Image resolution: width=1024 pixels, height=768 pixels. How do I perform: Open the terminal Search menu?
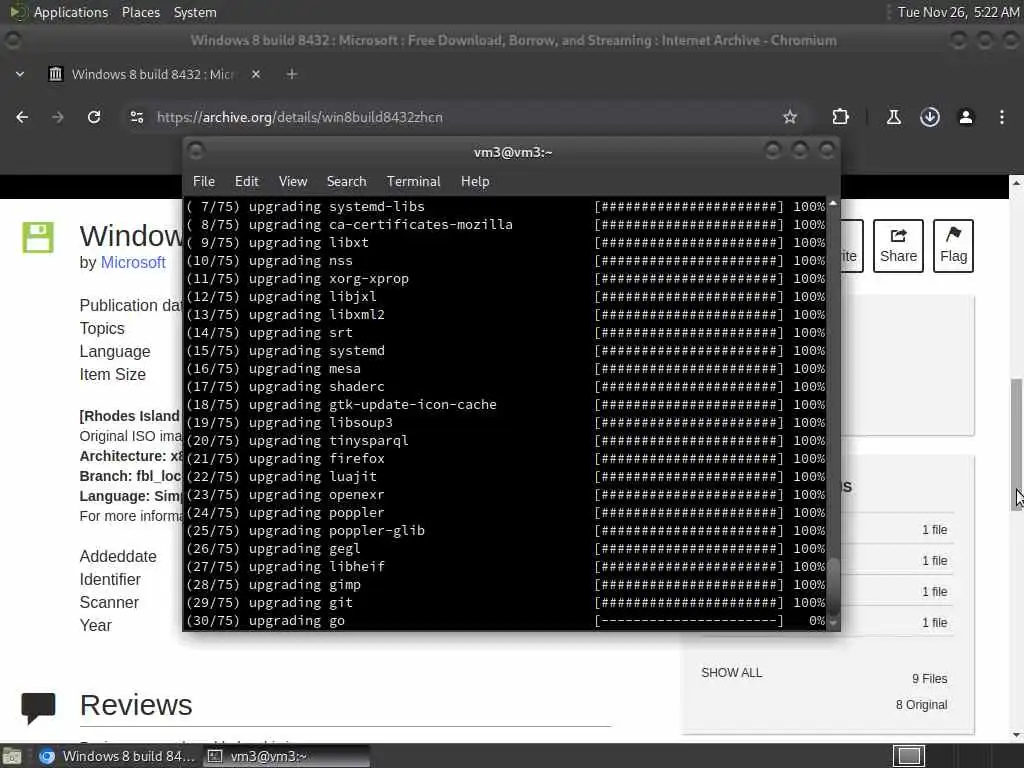pyautogui.click(x=346, y=182)
